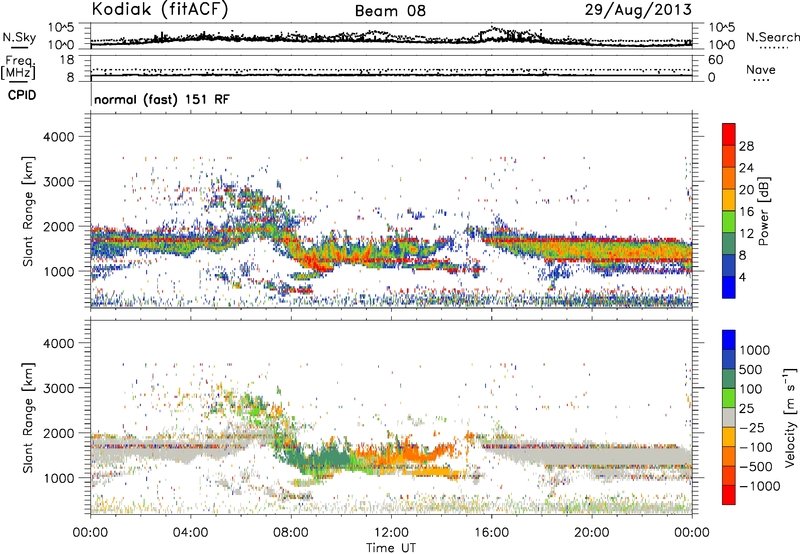This screenshot has height=554, width=800.
Task: Click the 'Time UT' axis title
Action: tap(391, 548)
